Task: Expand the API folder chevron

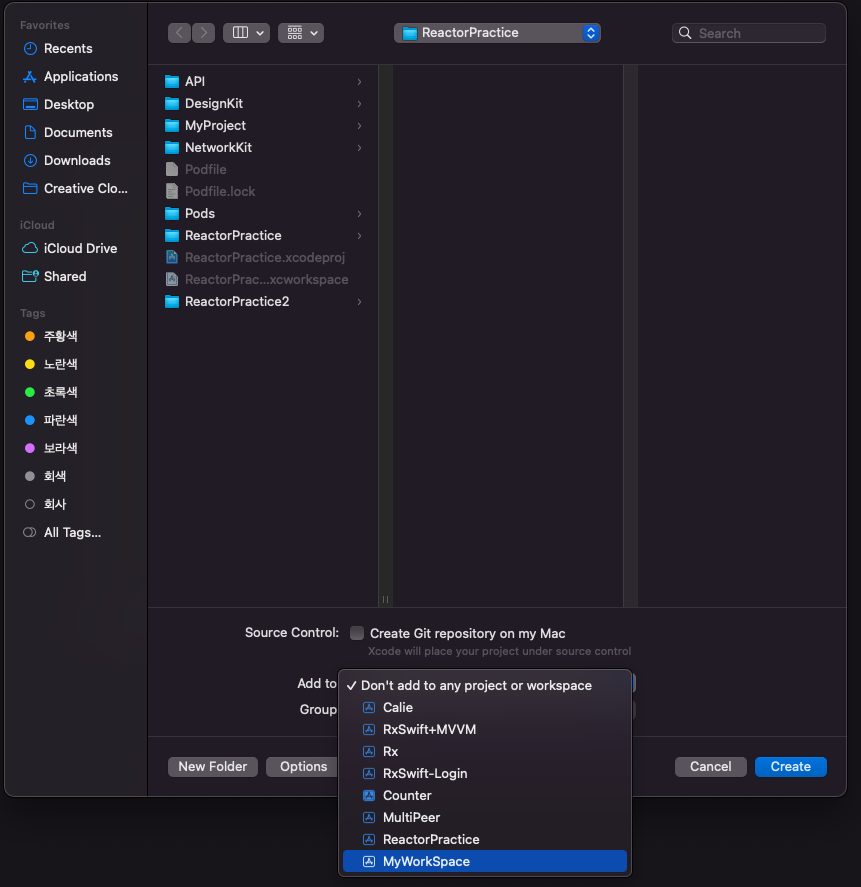Action: (x=359, y=81)
